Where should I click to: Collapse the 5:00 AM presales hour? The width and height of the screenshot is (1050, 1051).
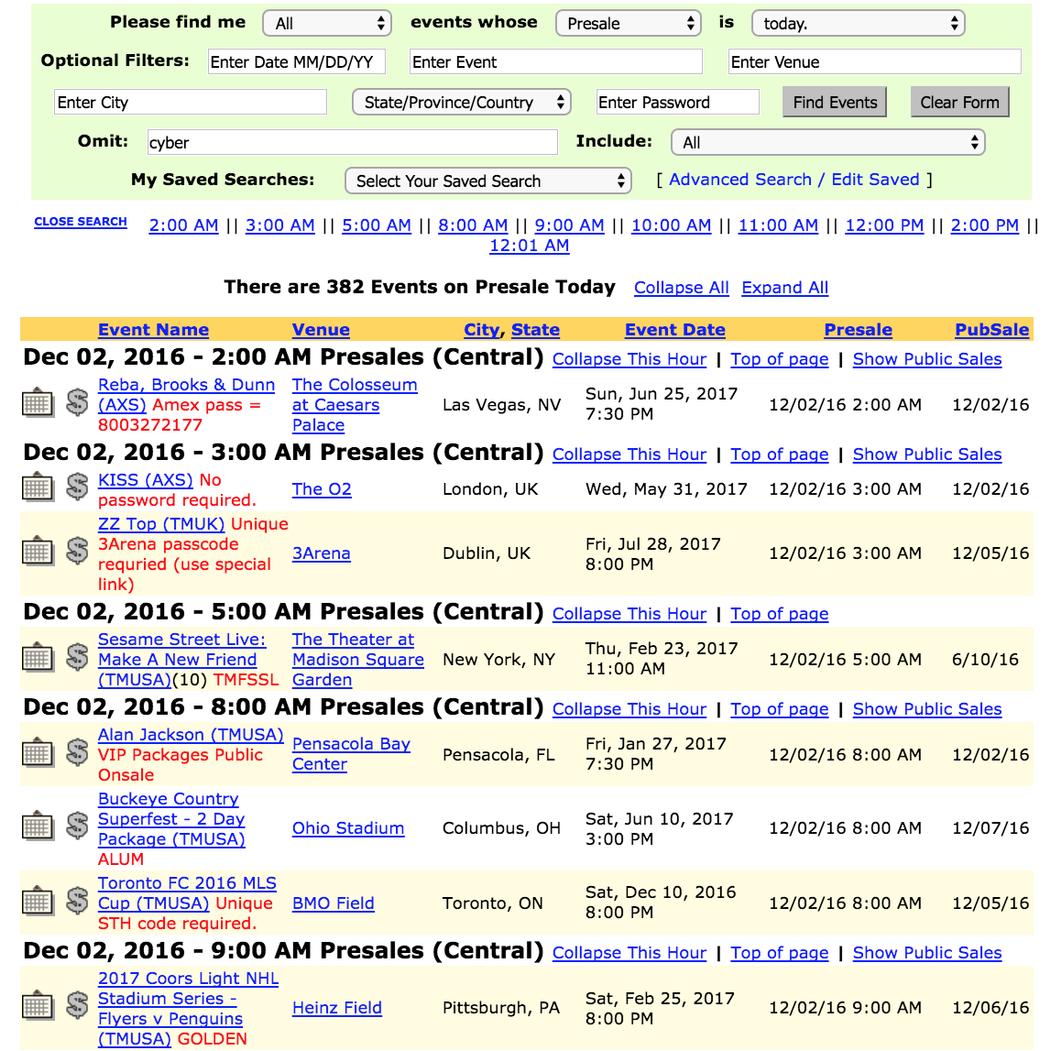tap(629, 614)
